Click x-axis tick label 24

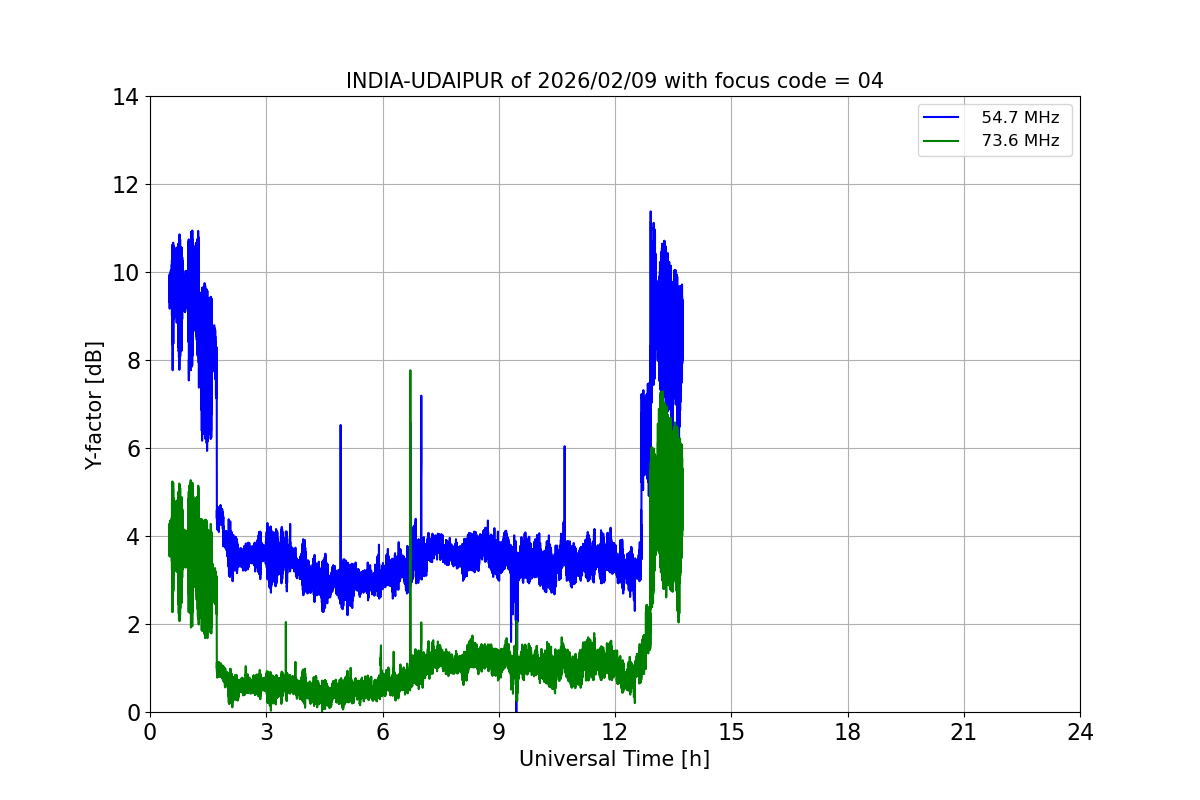[x=1080, y=731]
